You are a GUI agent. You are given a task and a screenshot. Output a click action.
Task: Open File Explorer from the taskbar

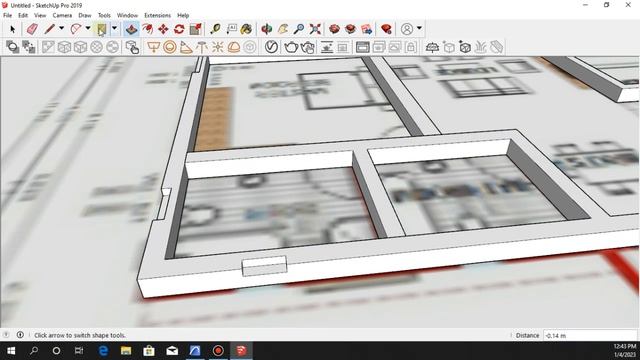[126, 351]
